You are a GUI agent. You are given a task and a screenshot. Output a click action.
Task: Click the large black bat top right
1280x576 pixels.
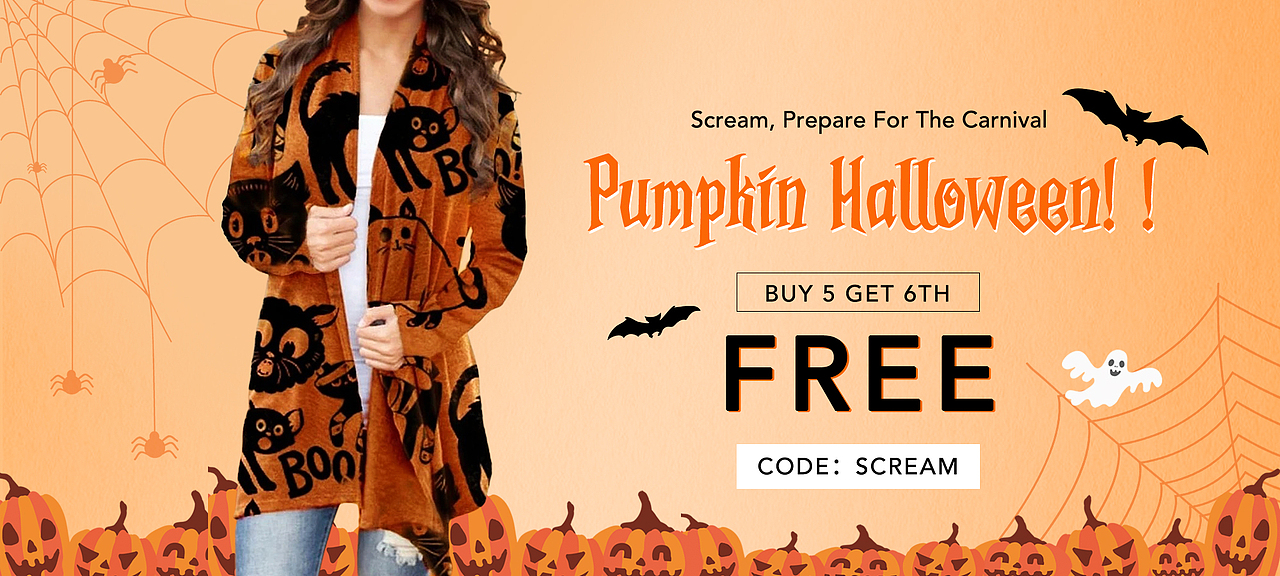(x=1135, y=120)
